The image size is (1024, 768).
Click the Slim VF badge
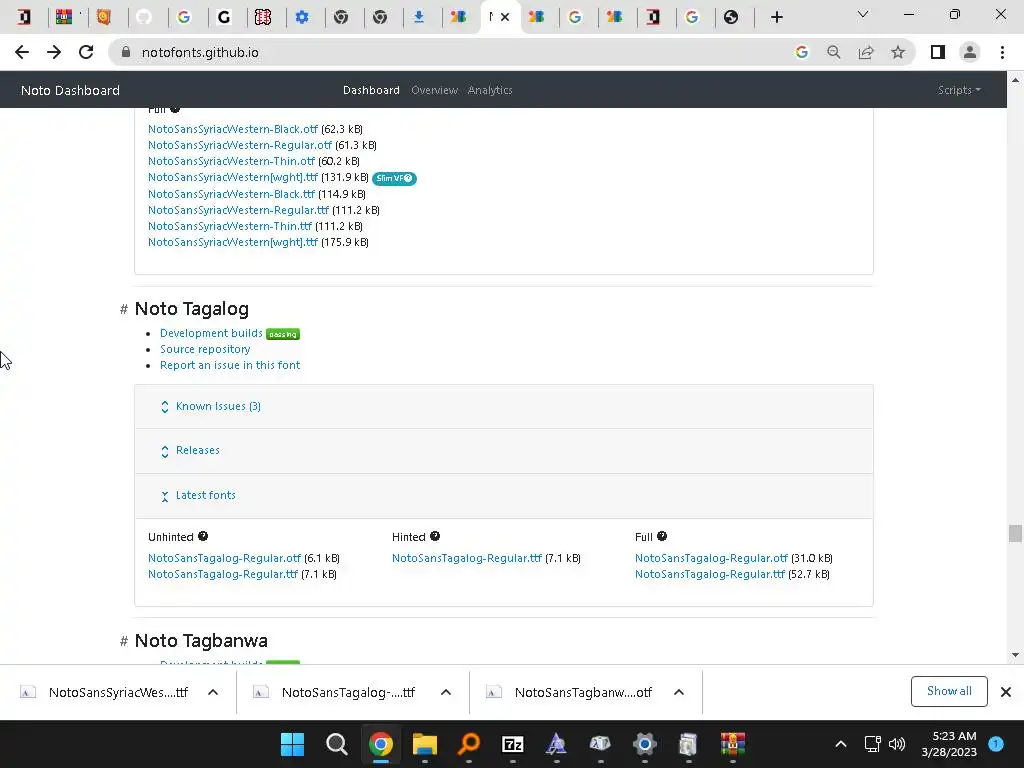(394, 178)
